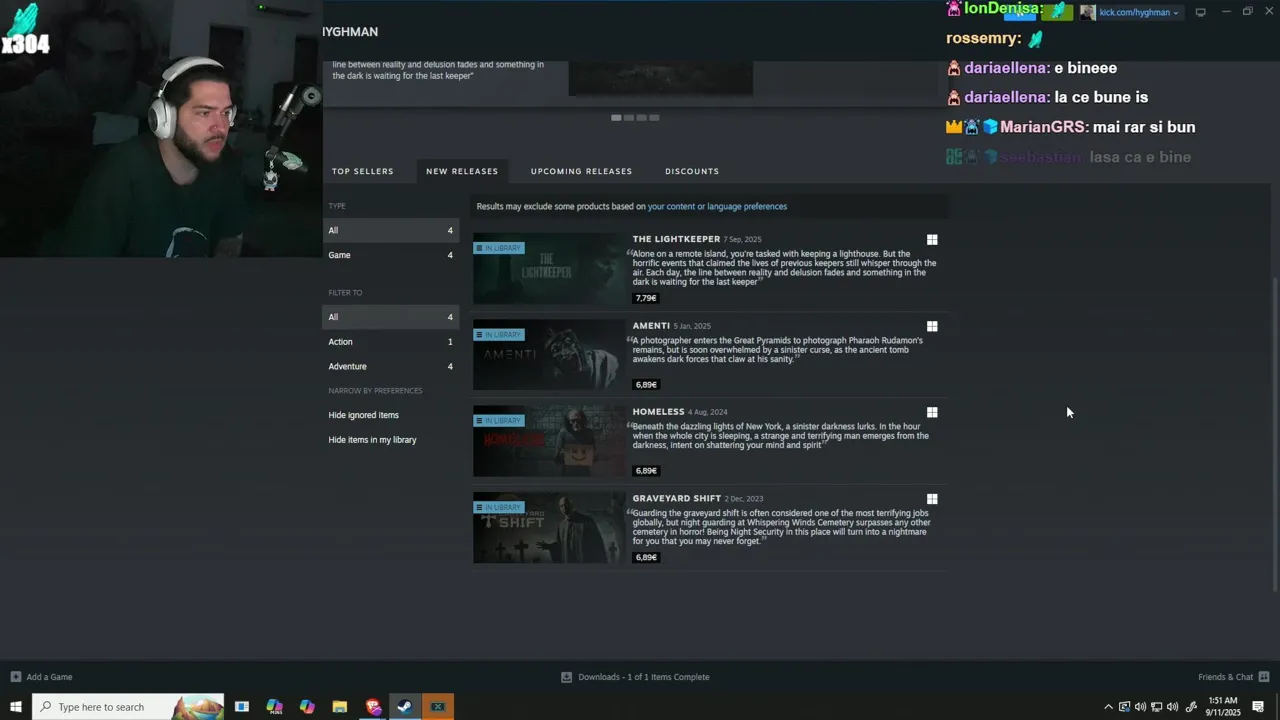
Task: Open Add a Game
Action: click(x=49, y=677)
